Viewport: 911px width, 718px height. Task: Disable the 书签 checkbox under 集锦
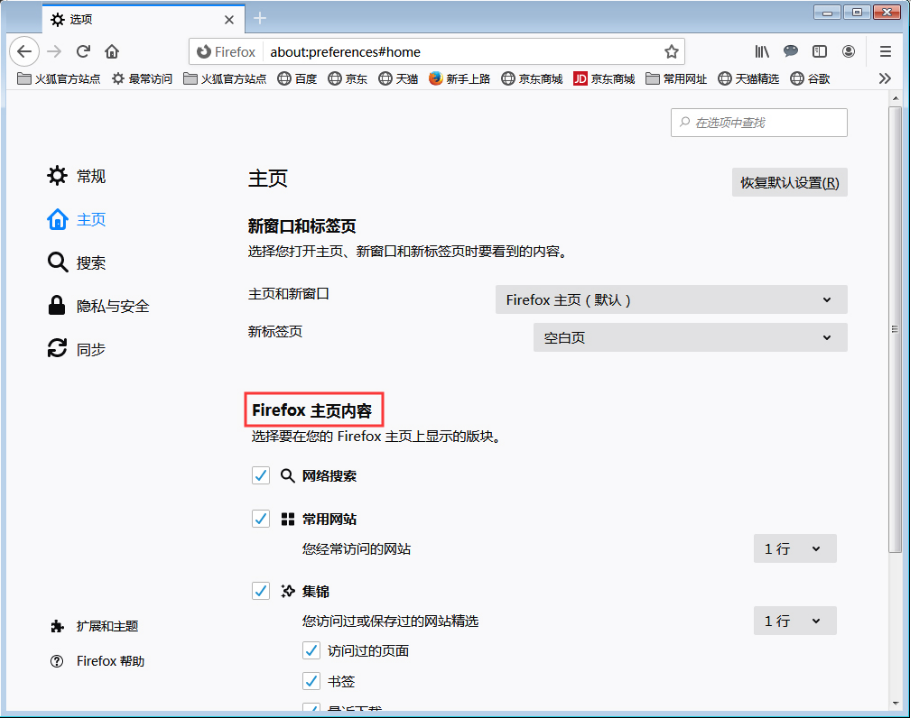tap(311, 681)
